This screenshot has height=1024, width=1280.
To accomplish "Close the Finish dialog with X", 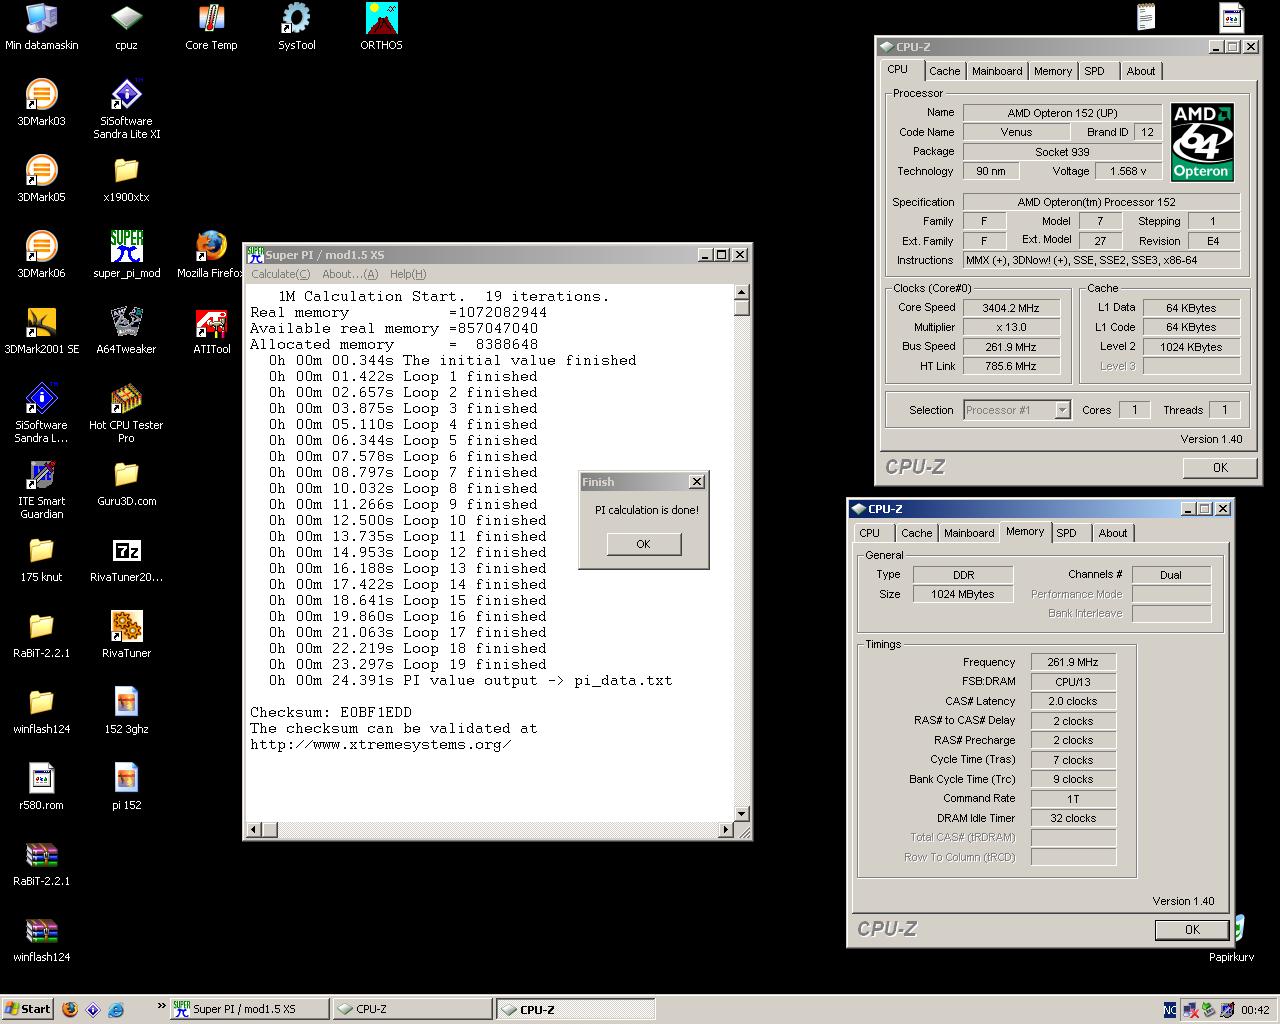I will pyautogui.click(x=697, y=482).
